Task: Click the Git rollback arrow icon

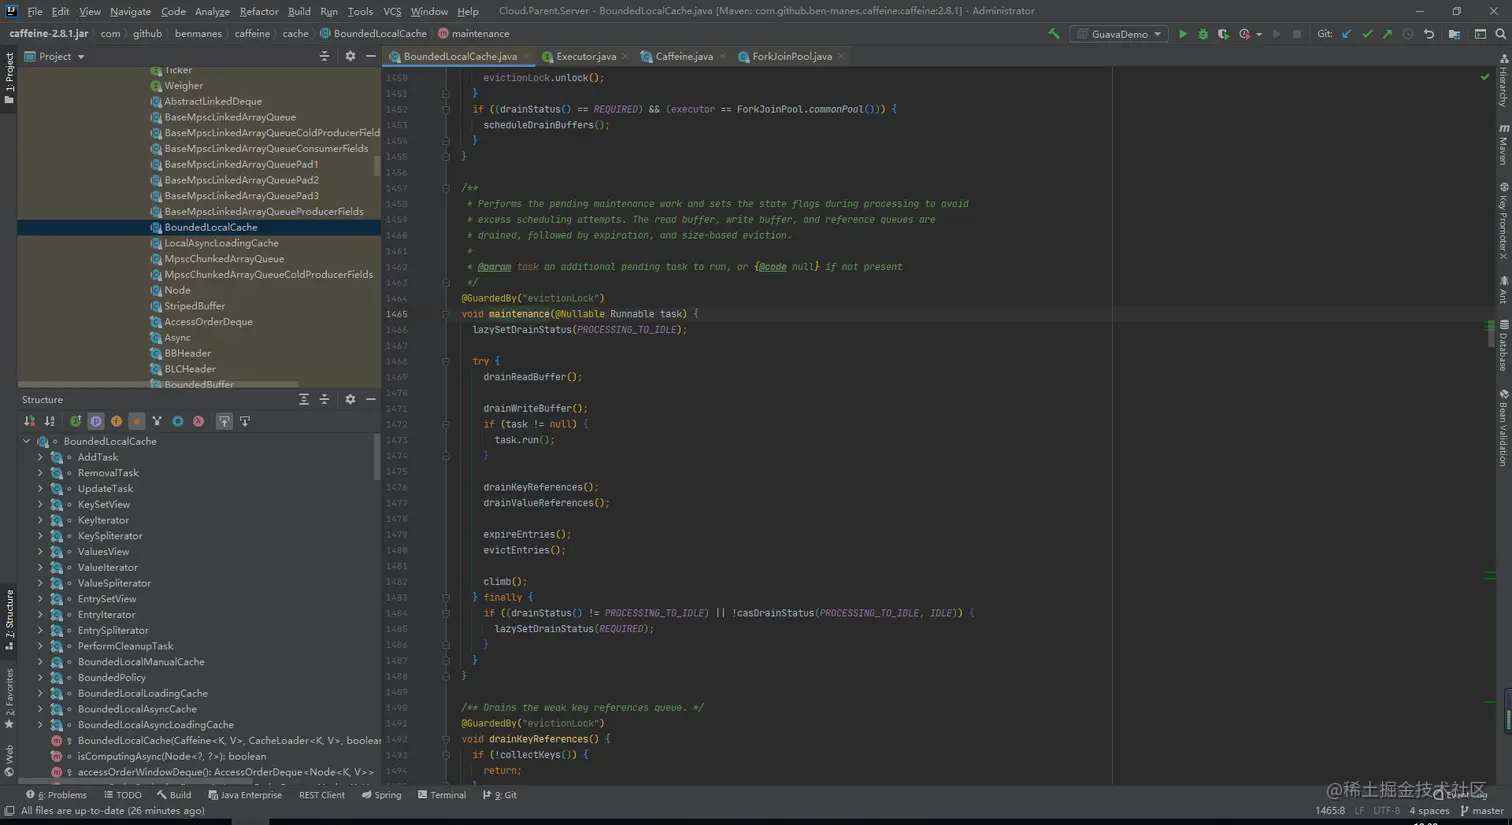Action: pos(1429,34)
